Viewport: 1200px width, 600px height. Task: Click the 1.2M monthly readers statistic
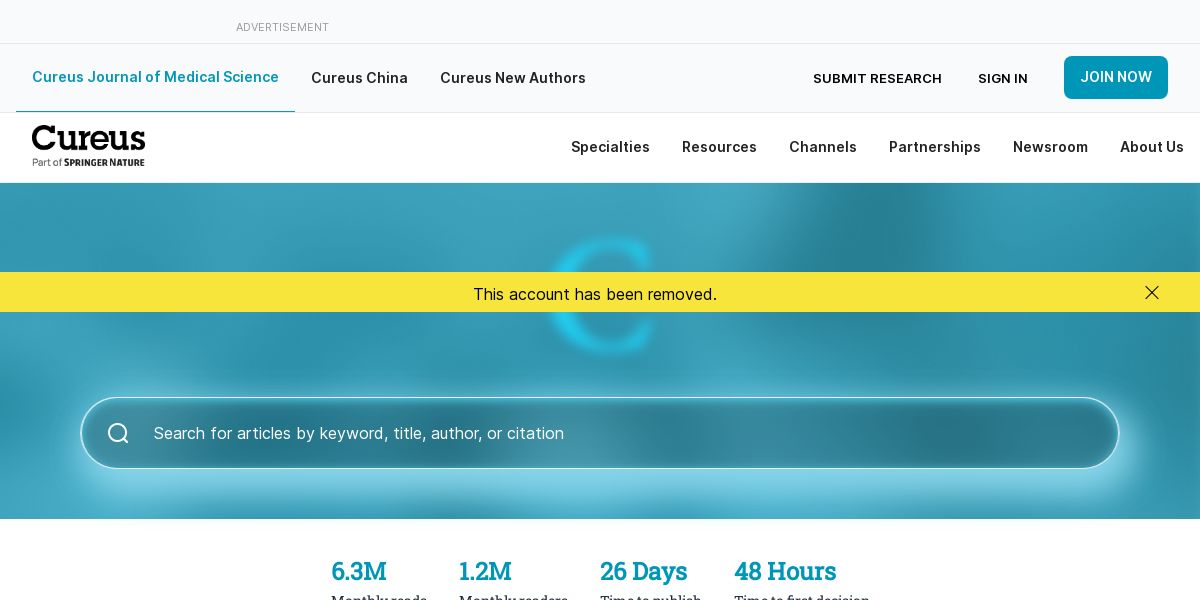513,580
